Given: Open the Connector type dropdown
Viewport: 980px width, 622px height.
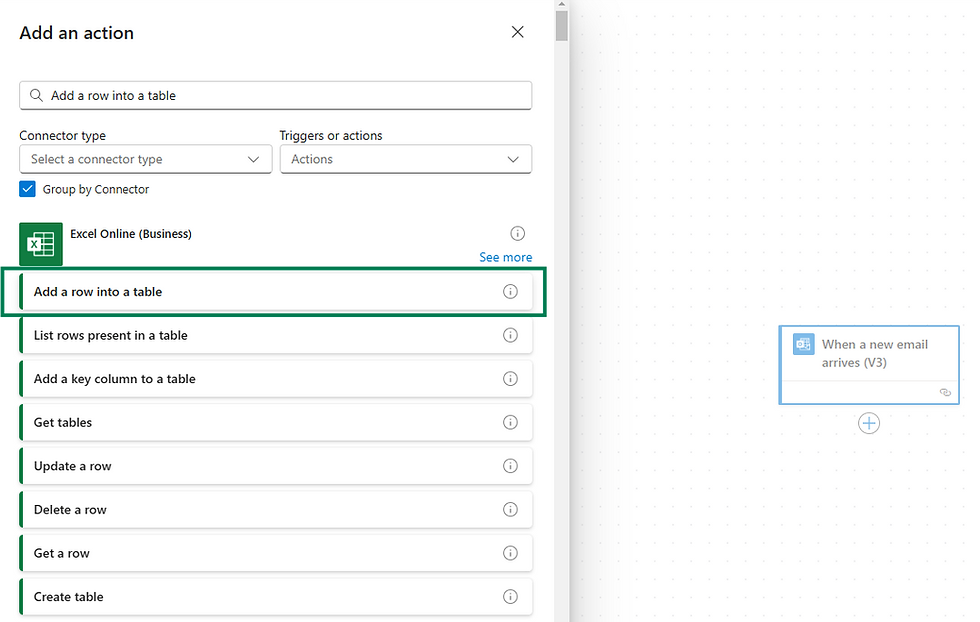Looking at the screenshot, I should 145,159.
